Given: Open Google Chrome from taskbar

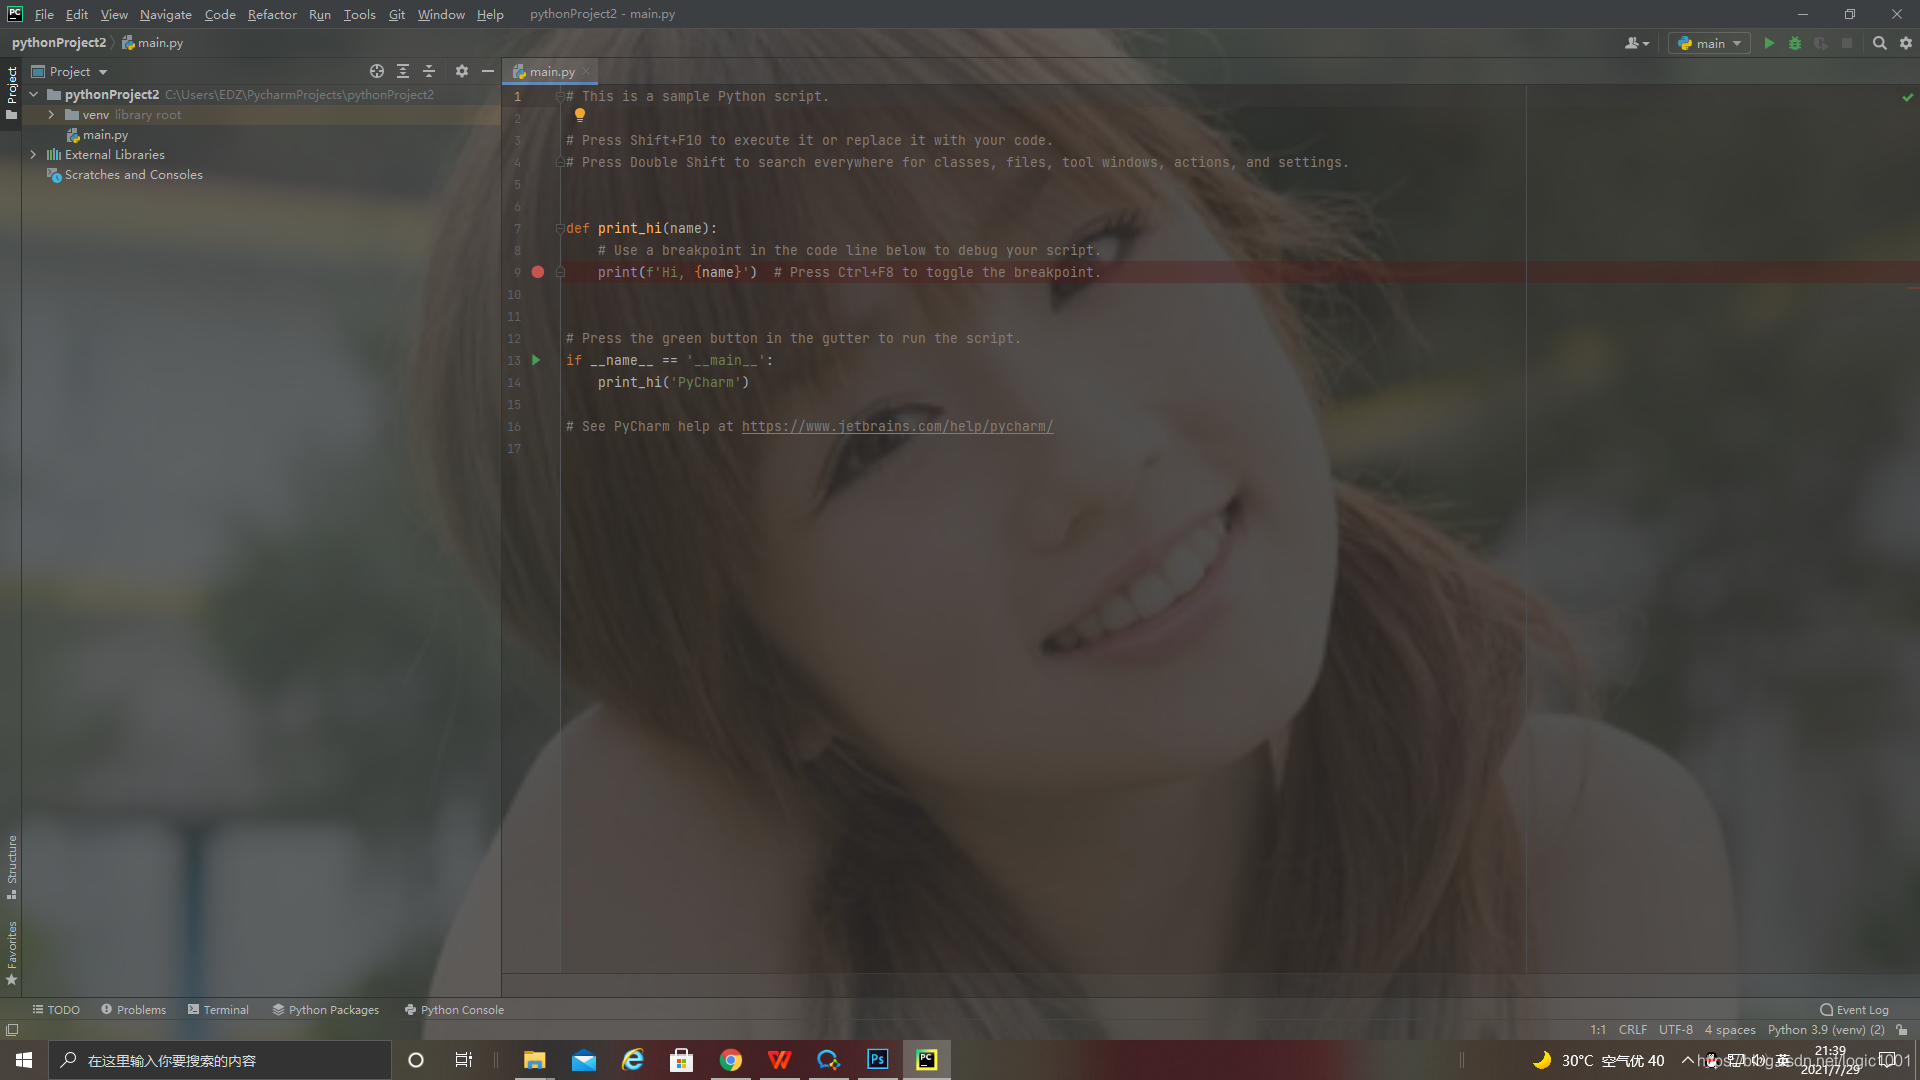Looking at the screenshot, I should [731, 1060].
